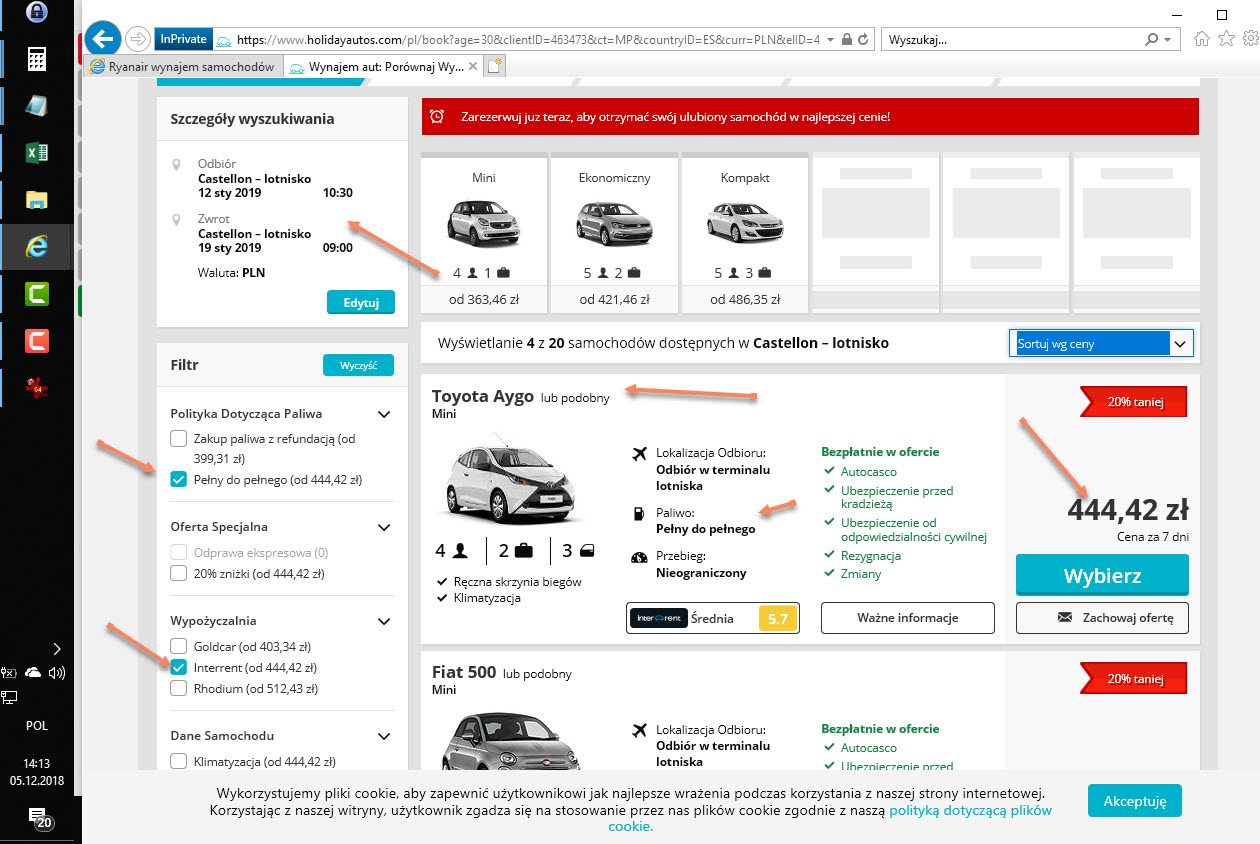The height and width of the screenshot is (844, 1260).
Task: Click Wyczyść to clear filters
Action: click(358, 365)
